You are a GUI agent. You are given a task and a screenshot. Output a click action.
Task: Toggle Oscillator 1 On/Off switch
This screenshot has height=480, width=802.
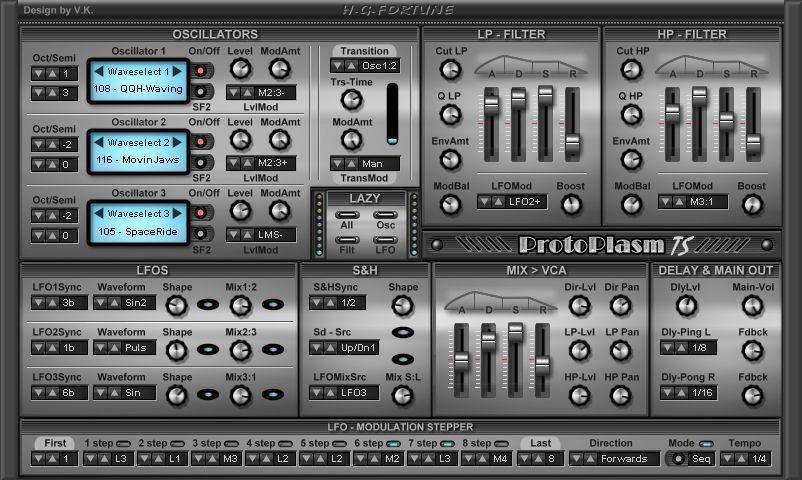pos(202,70)
